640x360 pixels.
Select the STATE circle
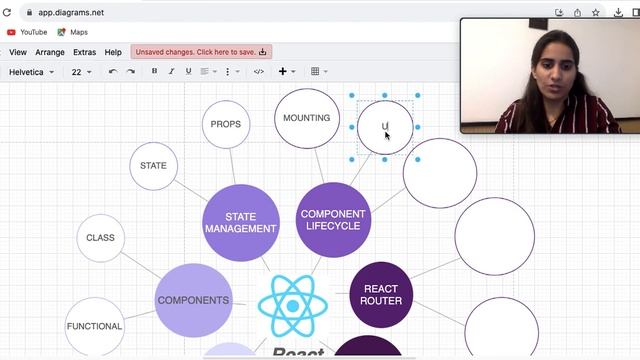pos(153,166)
